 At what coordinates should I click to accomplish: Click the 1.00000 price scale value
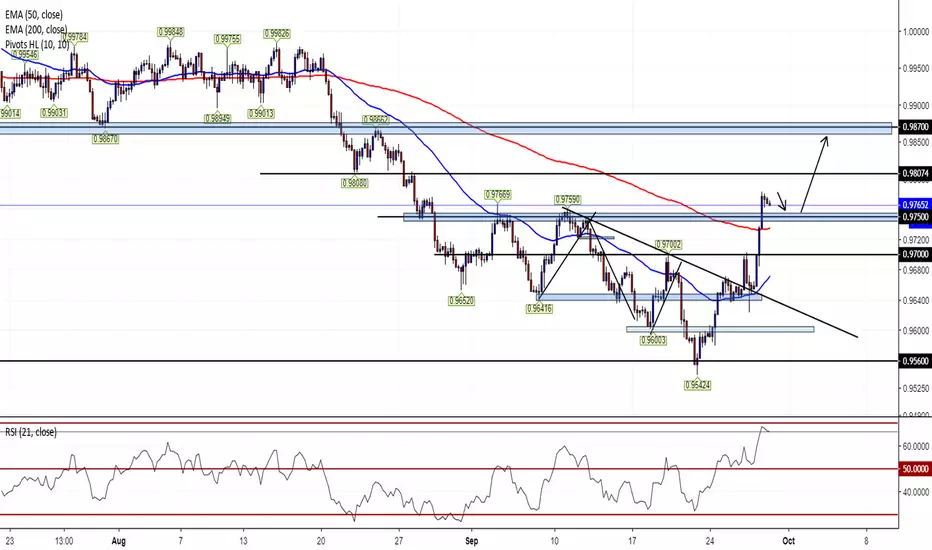916,32
